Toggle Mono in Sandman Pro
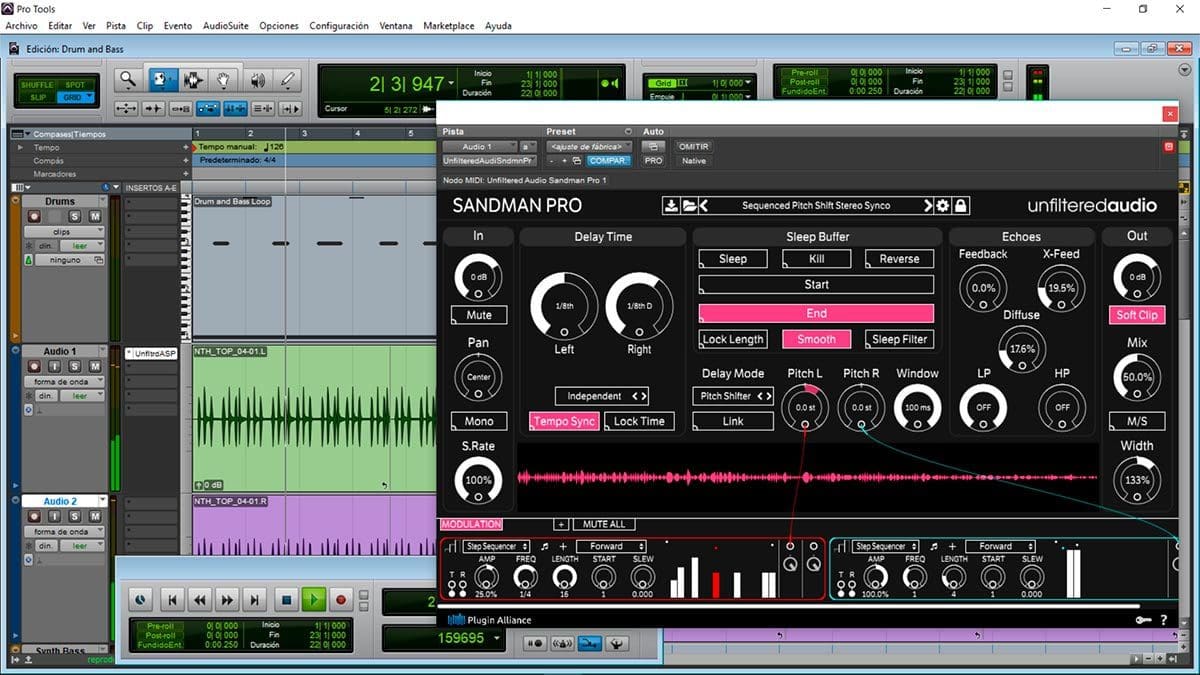This screenshot has height=675, width=1200. pos(479,421)
